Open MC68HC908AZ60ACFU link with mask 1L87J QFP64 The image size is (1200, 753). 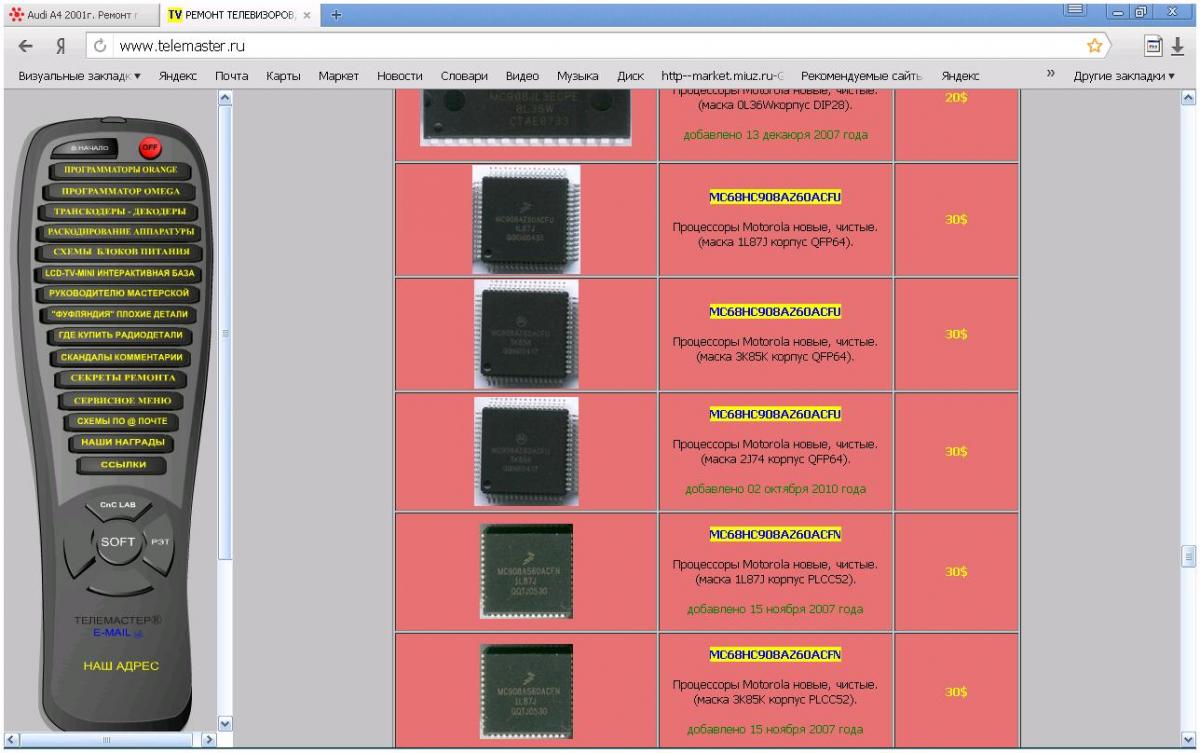(775, 195)
